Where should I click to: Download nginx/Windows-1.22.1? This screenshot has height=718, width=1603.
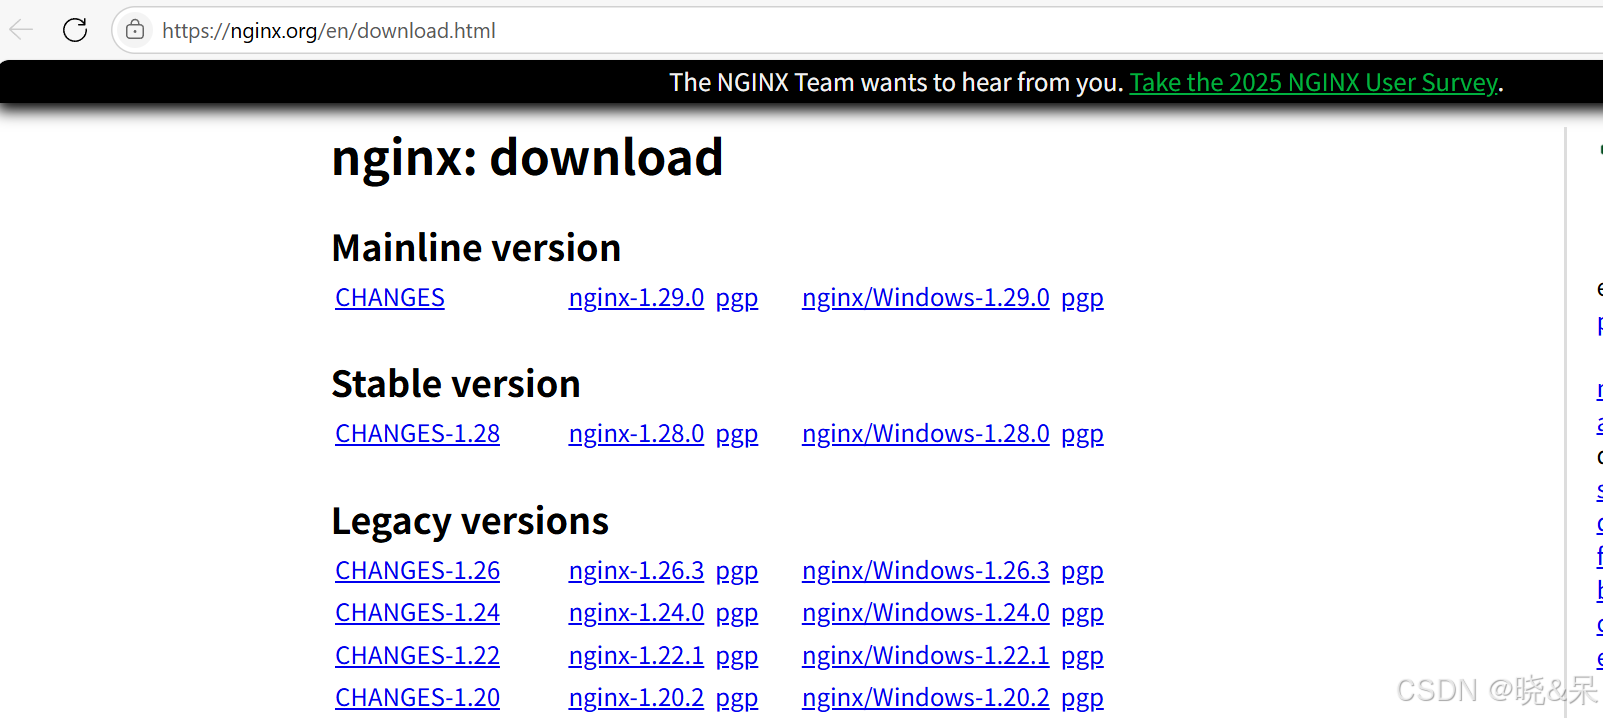coord(926,656)
